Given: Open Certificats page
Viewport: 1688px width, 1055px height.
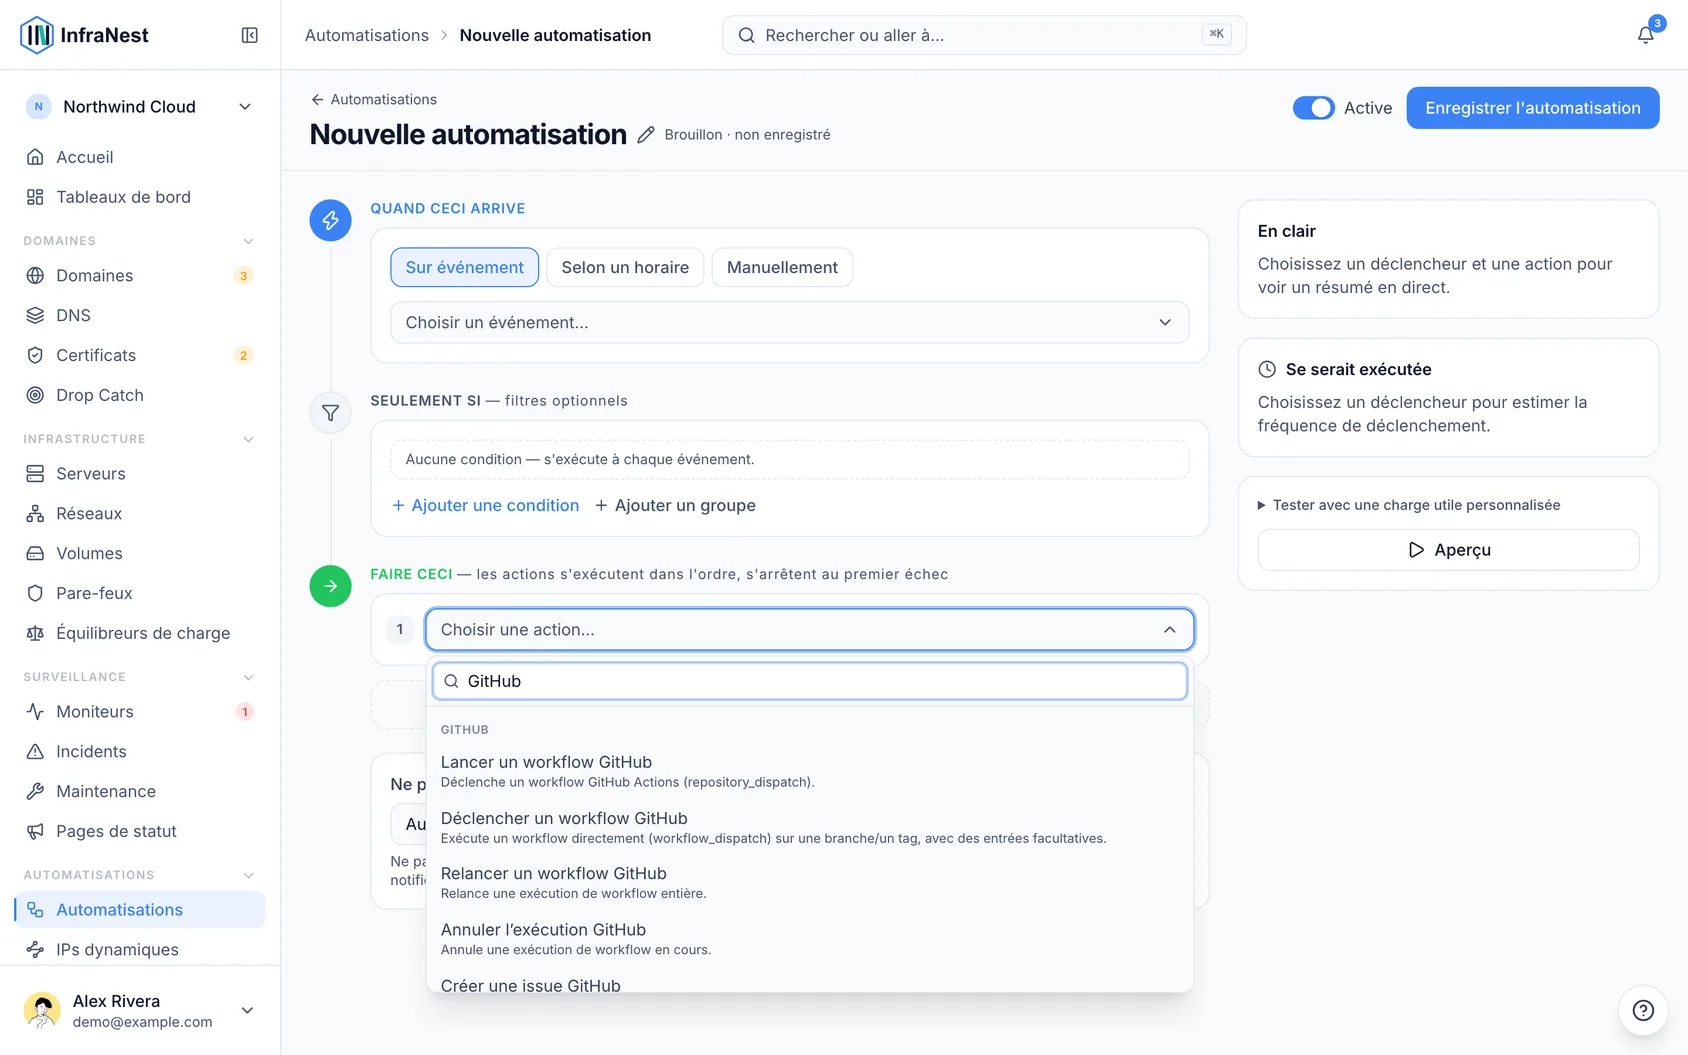Looking at the screenshot, I should point(140,355).
